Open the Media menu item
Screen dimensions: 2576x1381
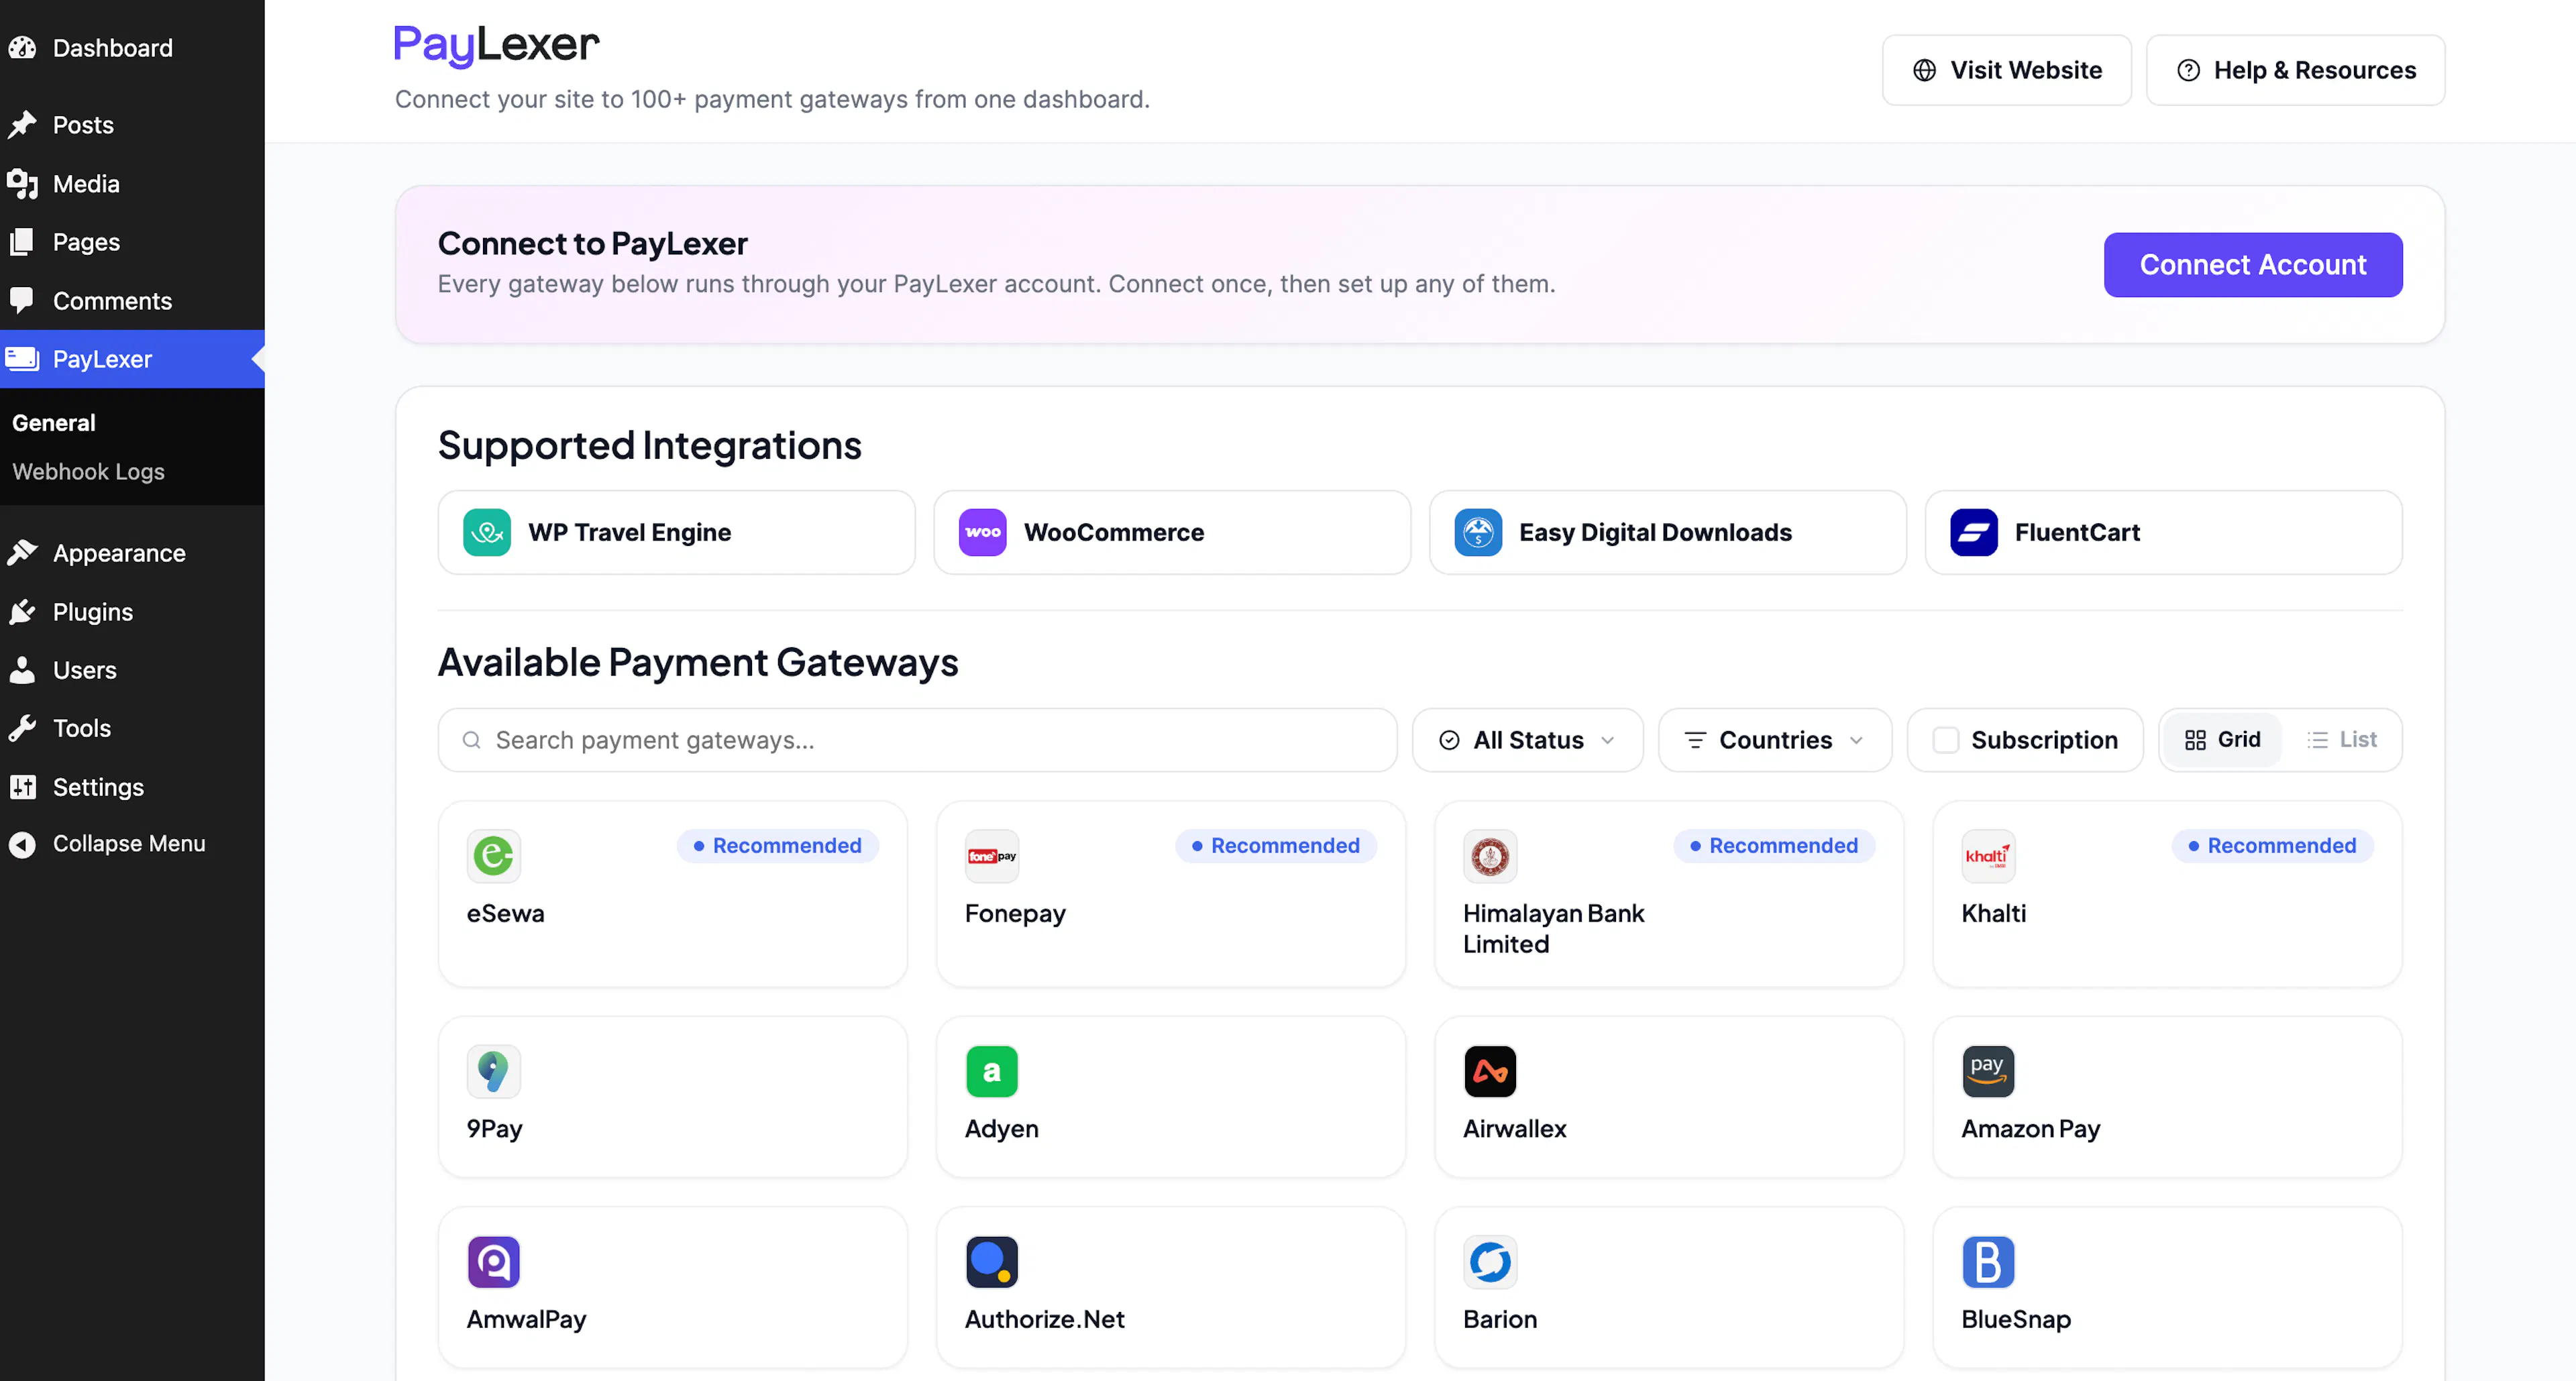tap(132, 183)
